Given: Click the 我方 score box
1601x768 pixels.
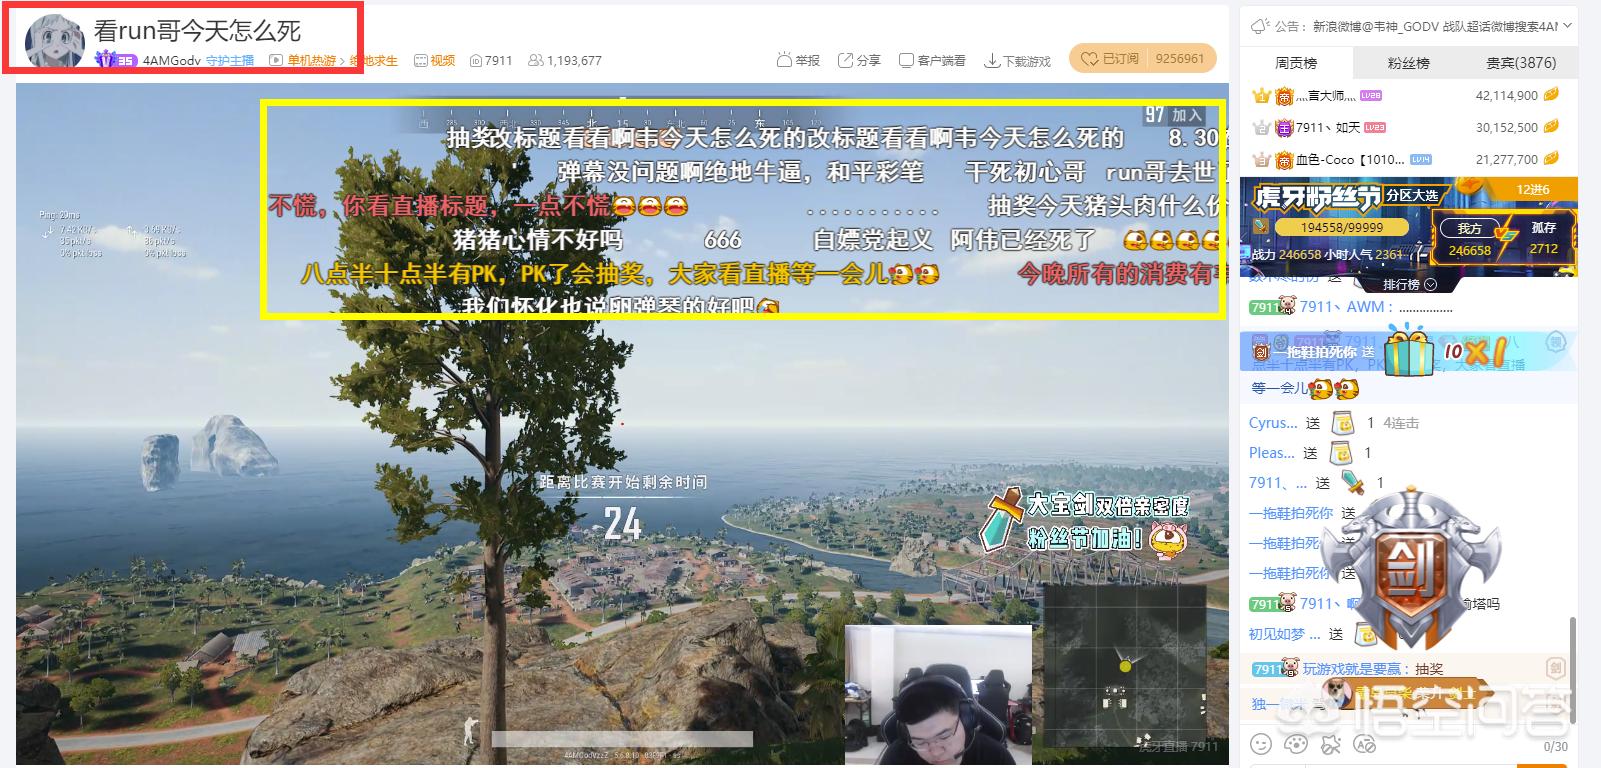Looking at the screenshot, I should tap(1469, 240).
